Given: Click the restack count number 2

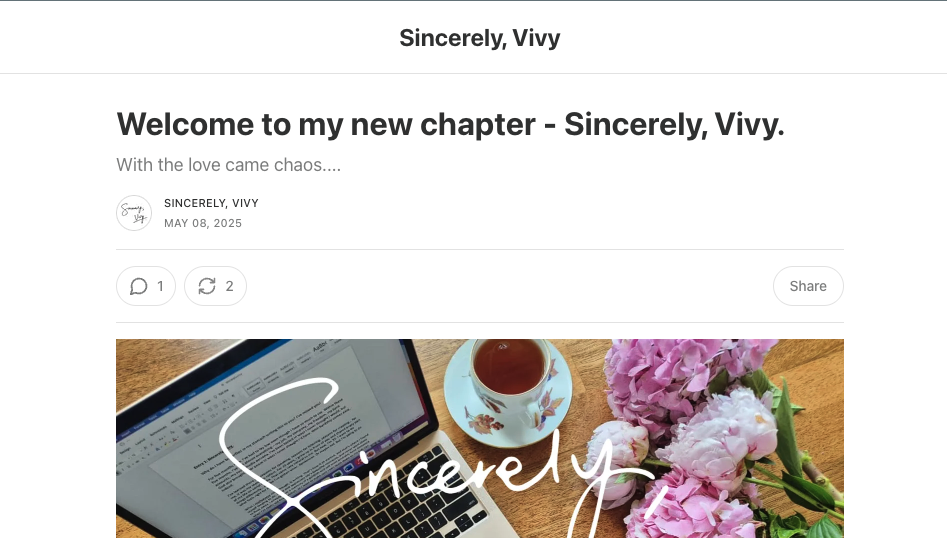Looking at the screenshot, I should click(230, 286).
